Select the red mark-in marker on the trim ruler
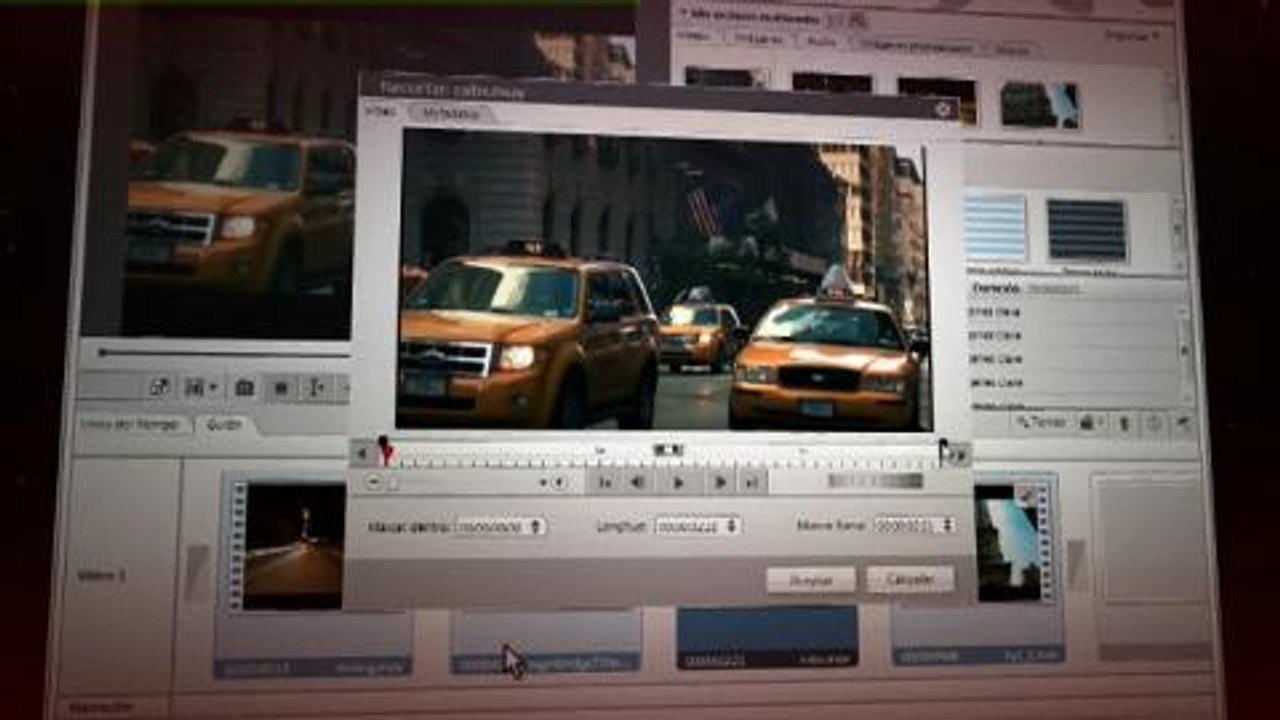Viewport: 1280px width, 720px height. 385,452
